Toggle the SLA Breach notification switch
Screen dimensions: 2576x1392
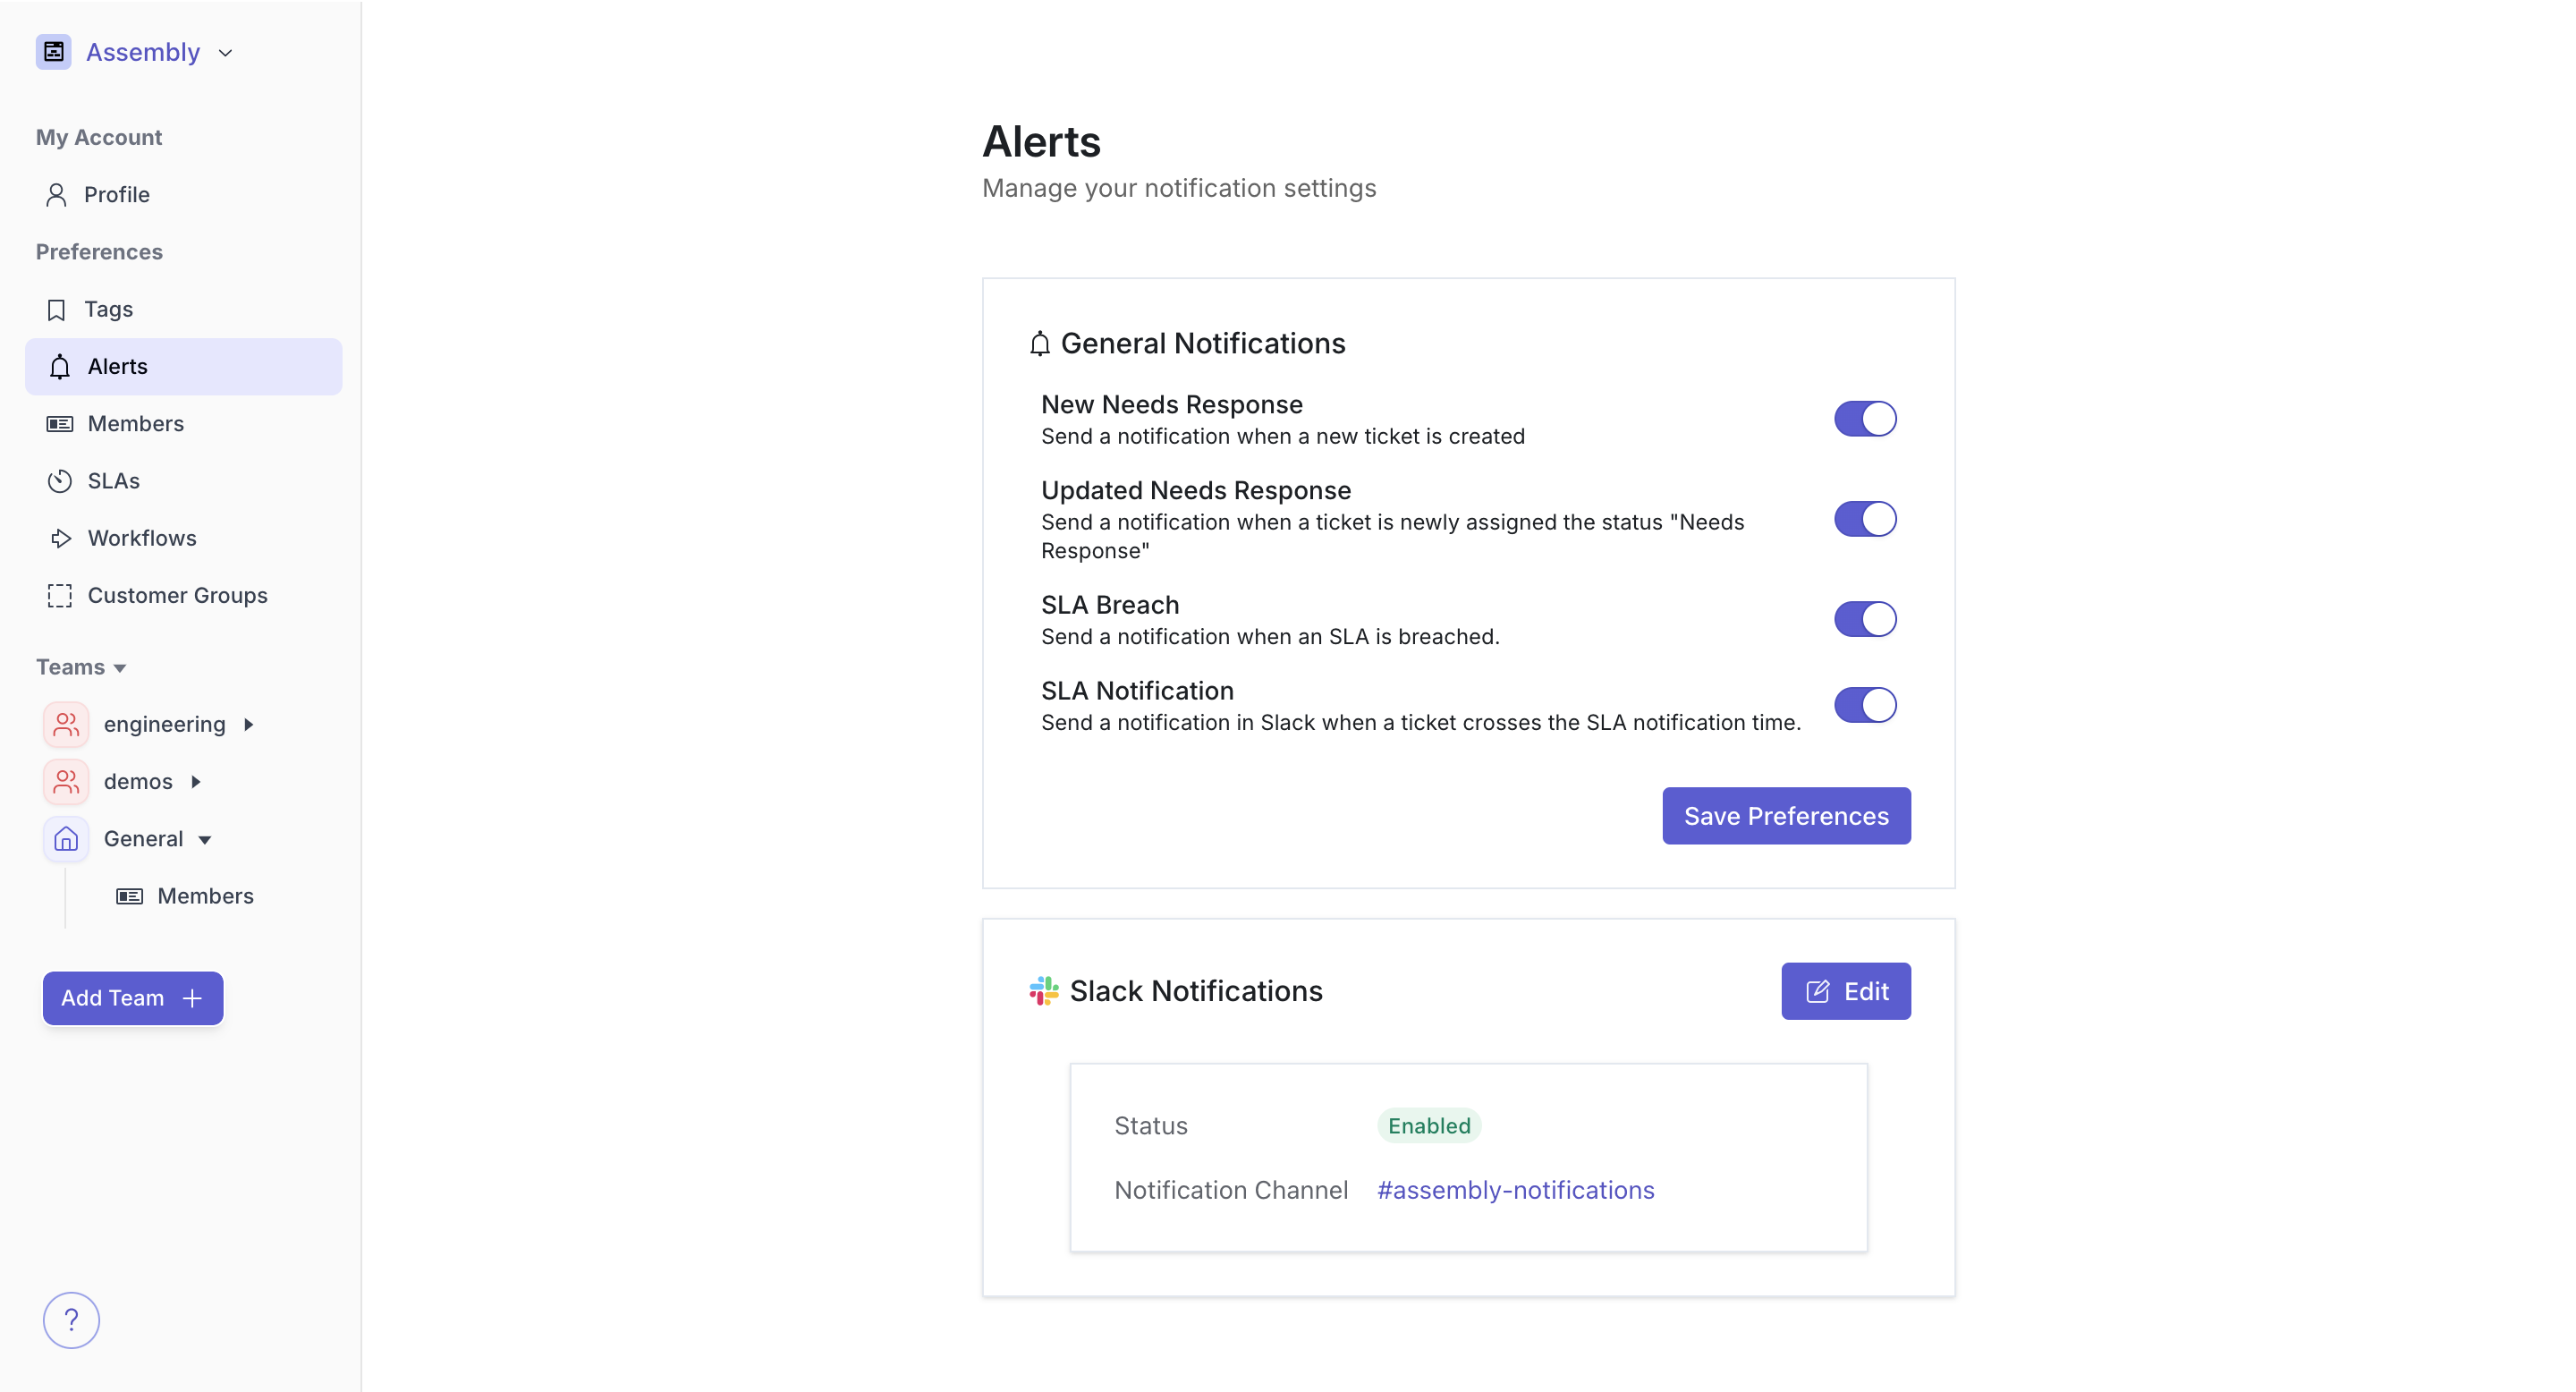1864,619
